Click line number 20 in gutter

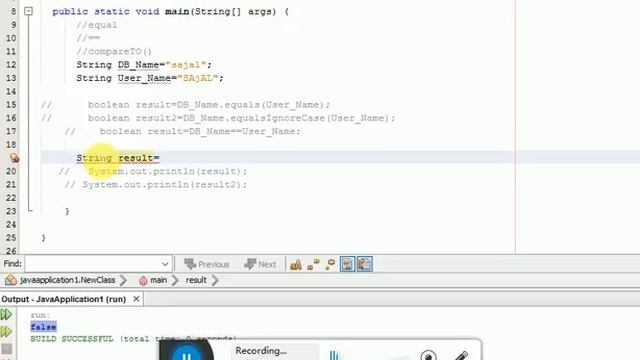point(11,171)
